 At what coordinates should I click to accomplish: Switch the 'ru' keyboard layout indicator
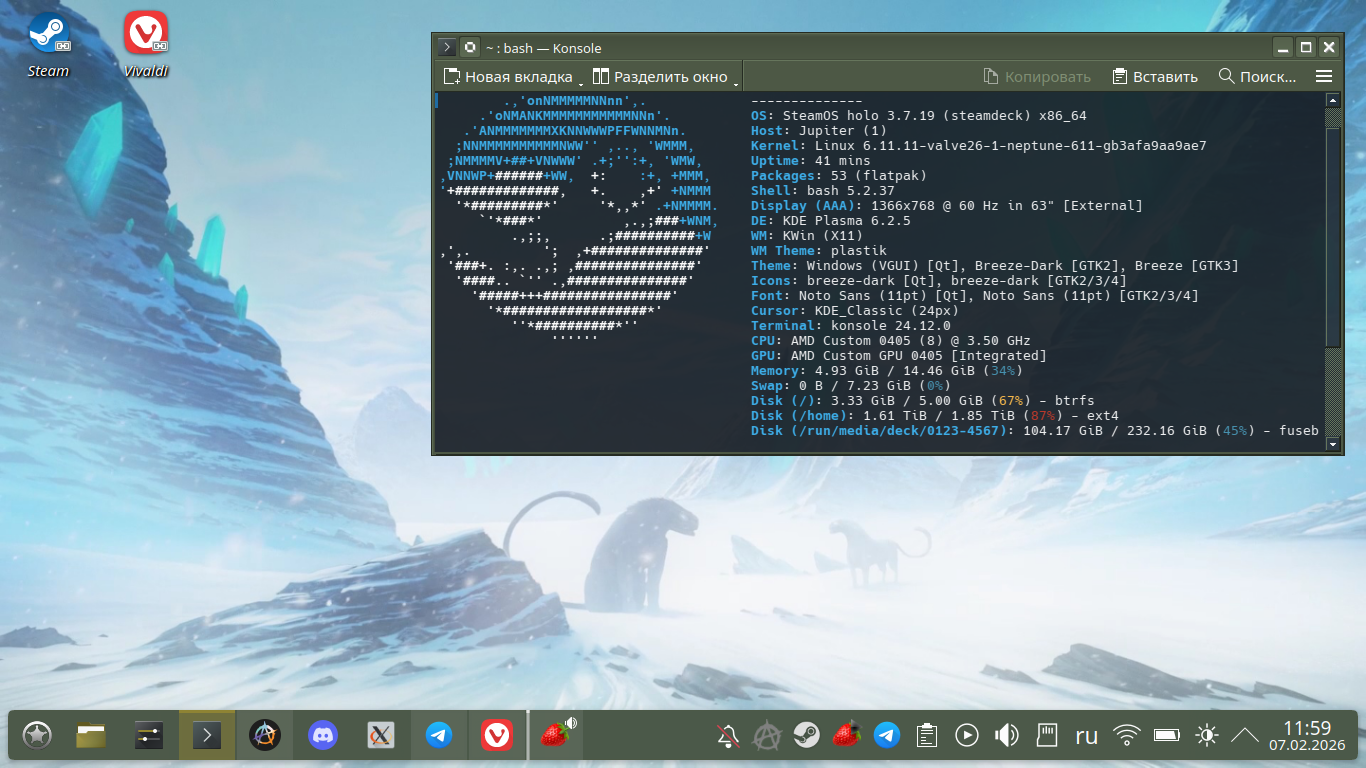[x=1086, y=736]
